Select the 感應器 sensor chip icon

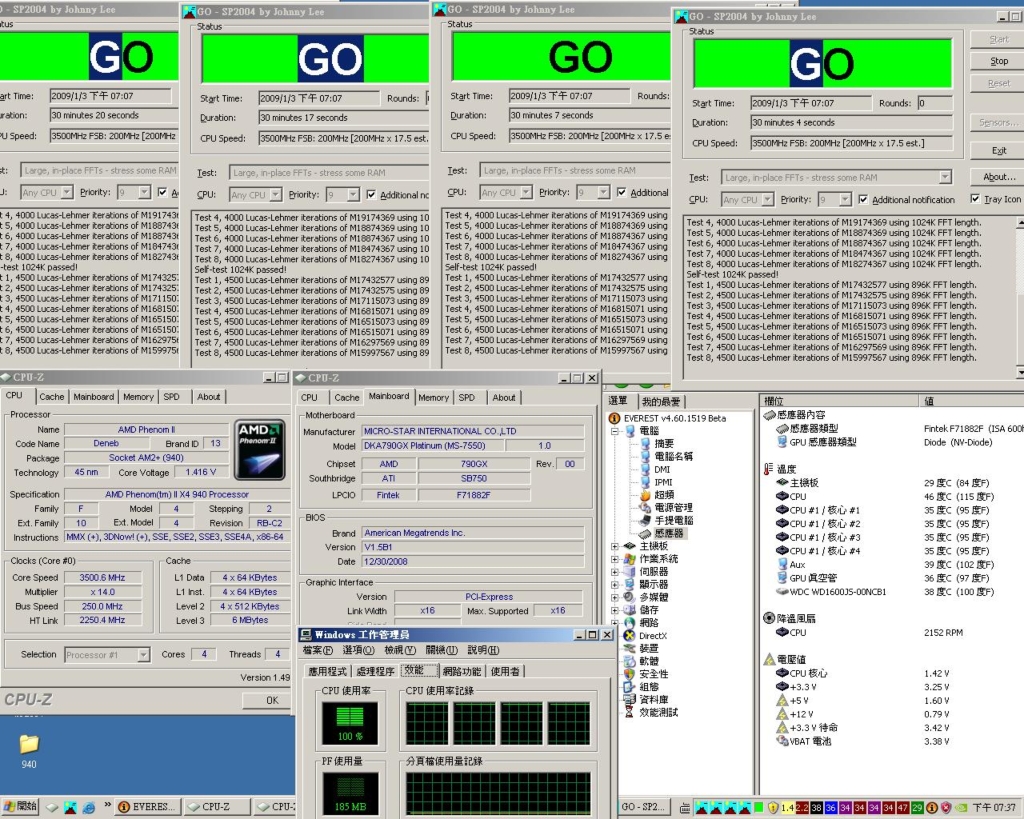click(645, 533)
